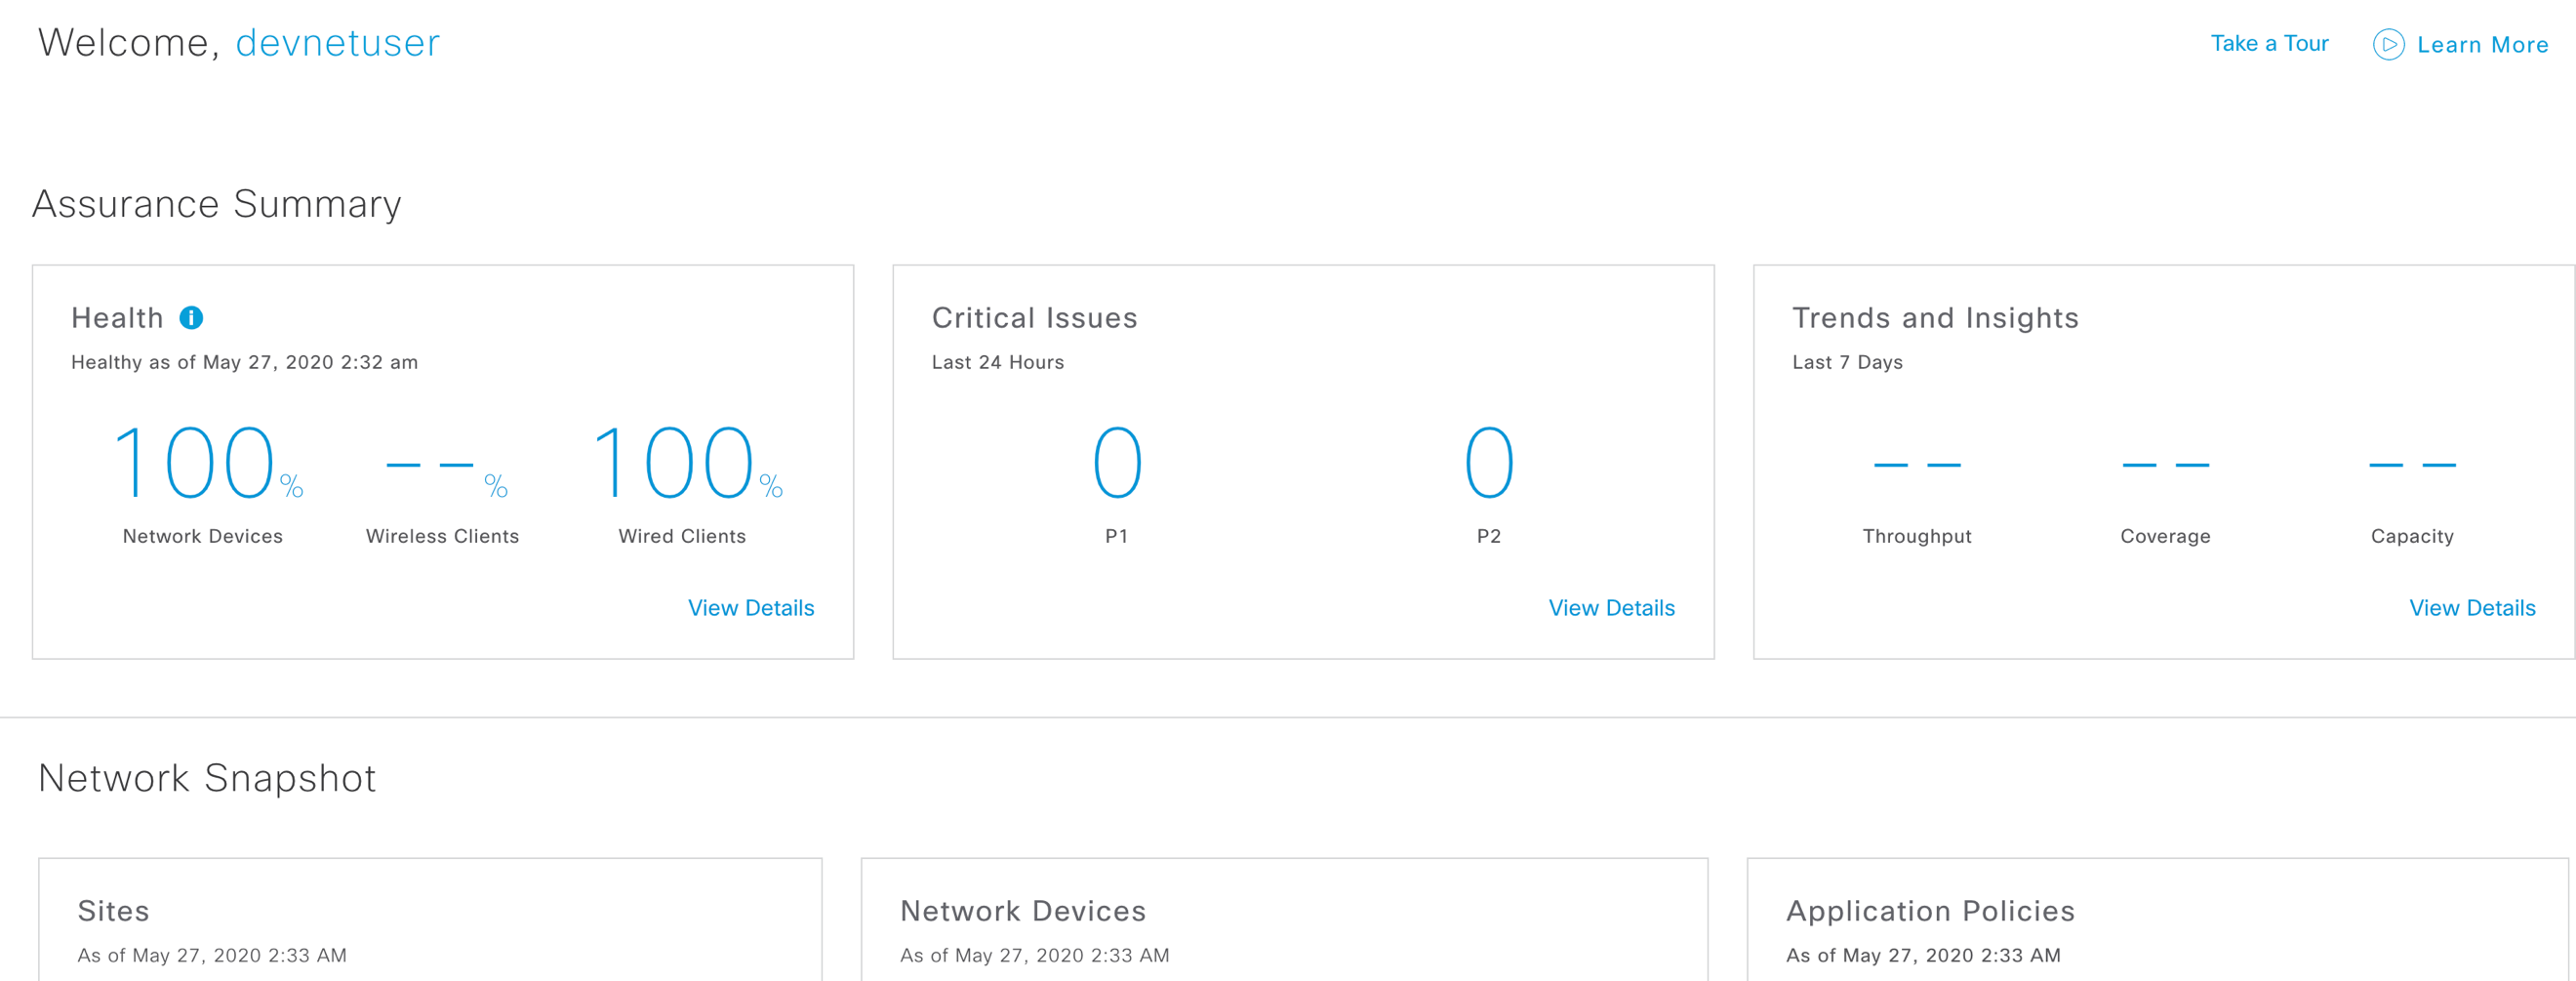This screenshot has height=981, width=2576.
Task: Select the Wireless Clients health metric
Action: pyautogui.click(x=442, y=465)
